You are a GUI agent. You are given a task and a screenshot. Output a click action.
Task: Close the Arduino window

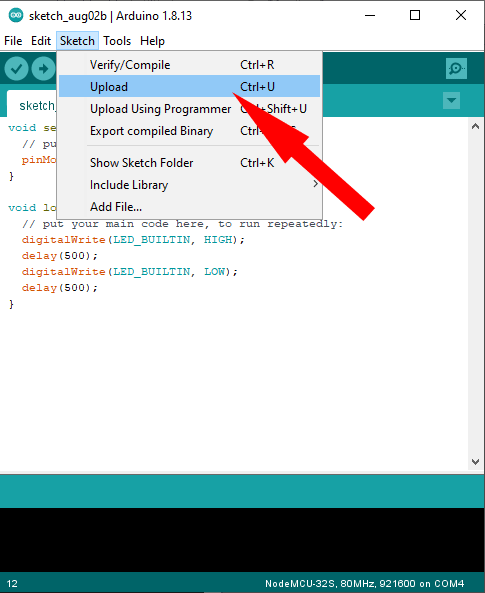click(461, 16)
